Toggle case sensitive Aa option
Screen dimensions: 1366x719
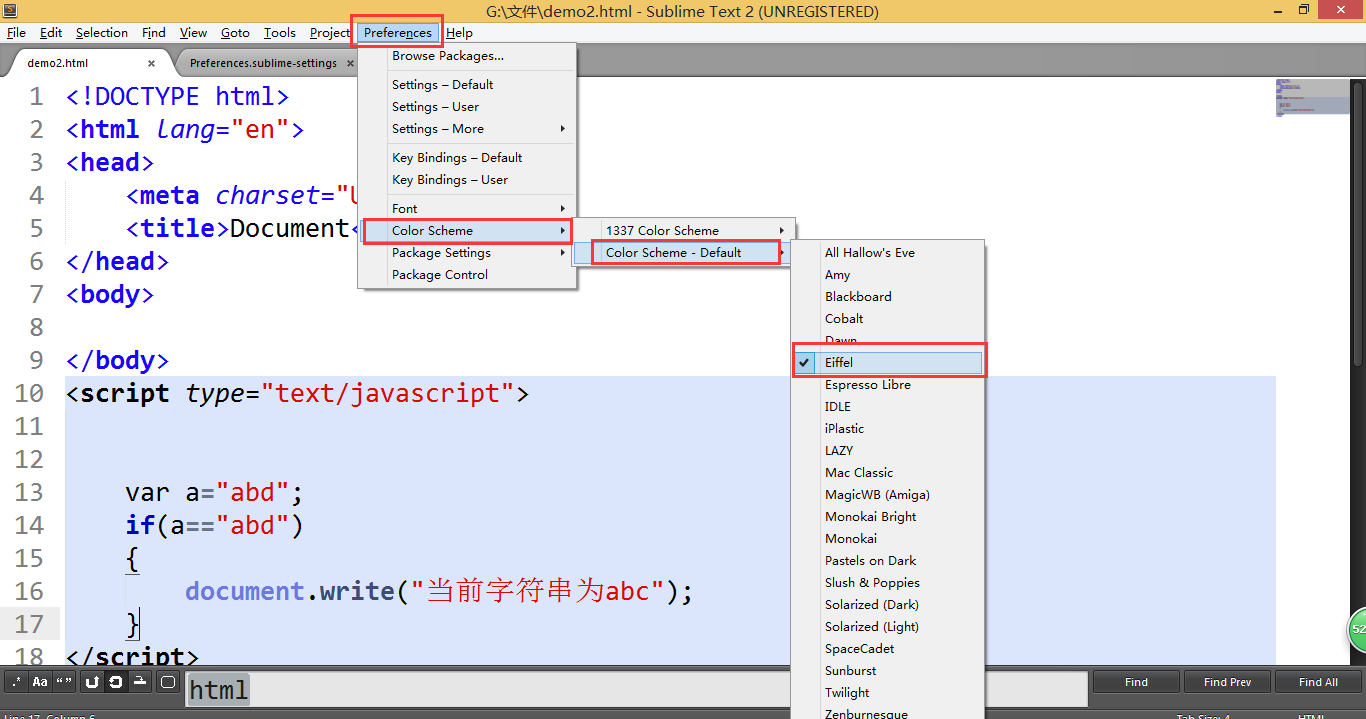click(x=40, y=682)
